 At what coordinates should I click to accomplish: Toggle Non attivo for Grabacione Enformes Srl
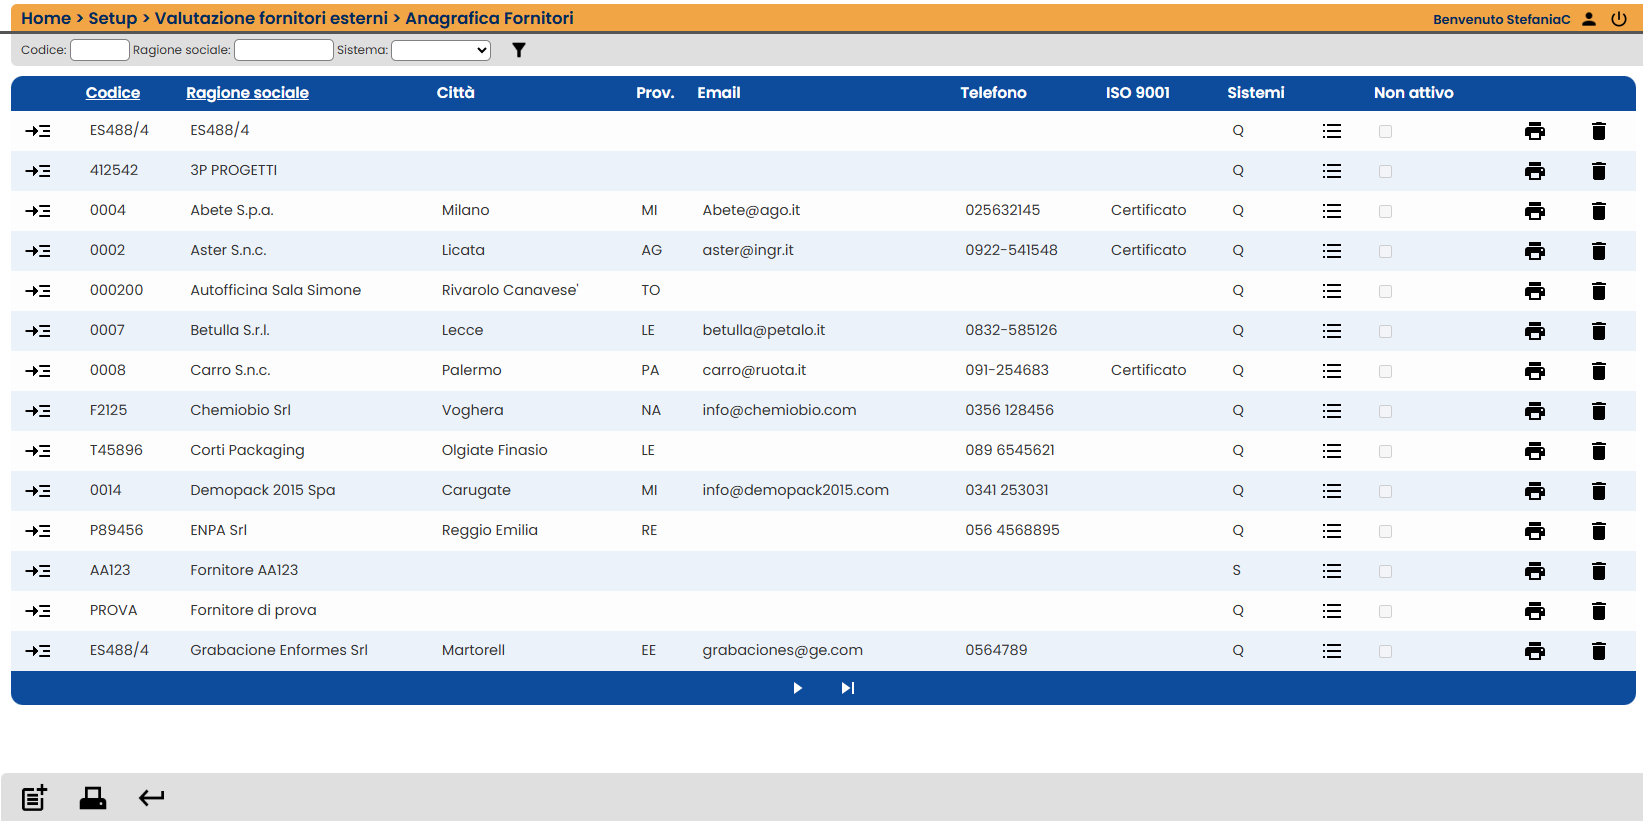pos(1385,651)
